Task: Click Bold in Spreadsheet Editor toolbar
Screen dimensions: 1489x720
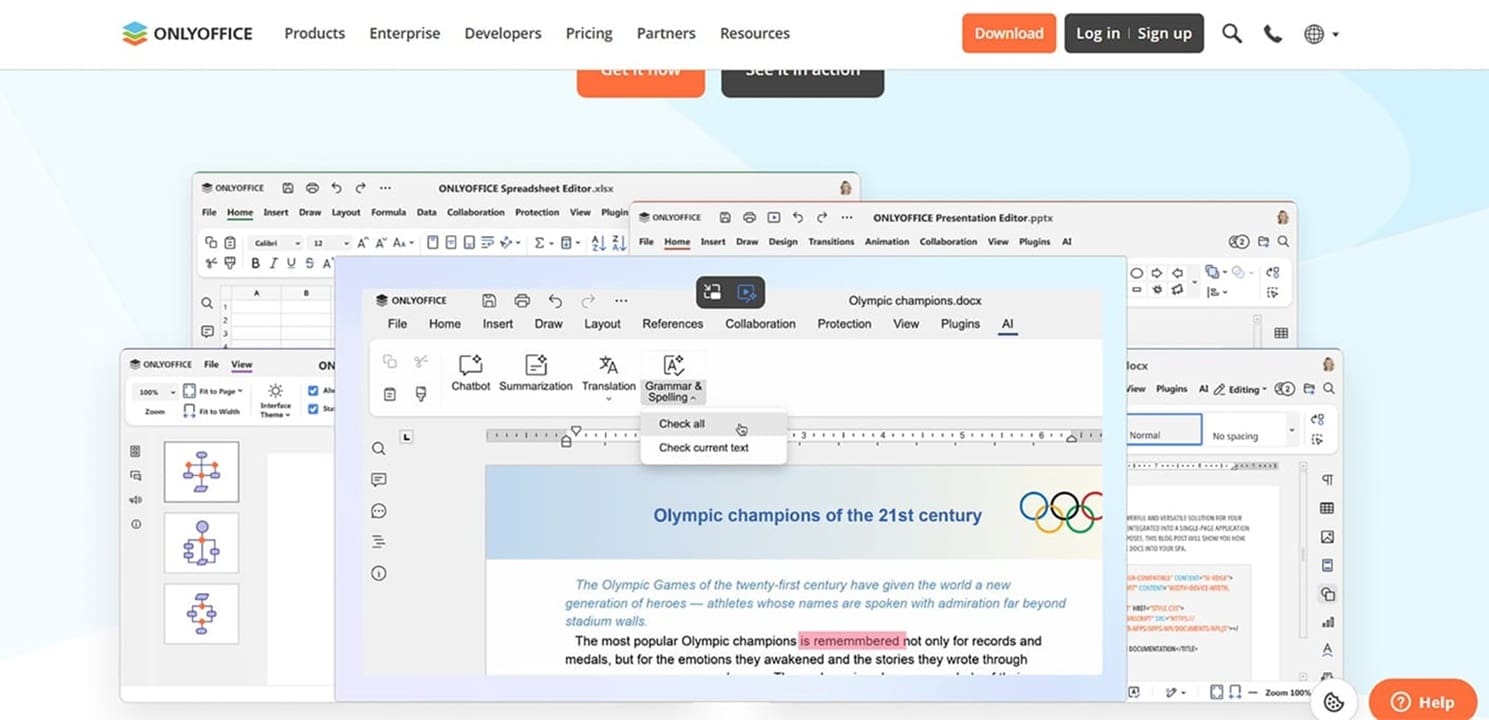Action: tap(255, 264)
